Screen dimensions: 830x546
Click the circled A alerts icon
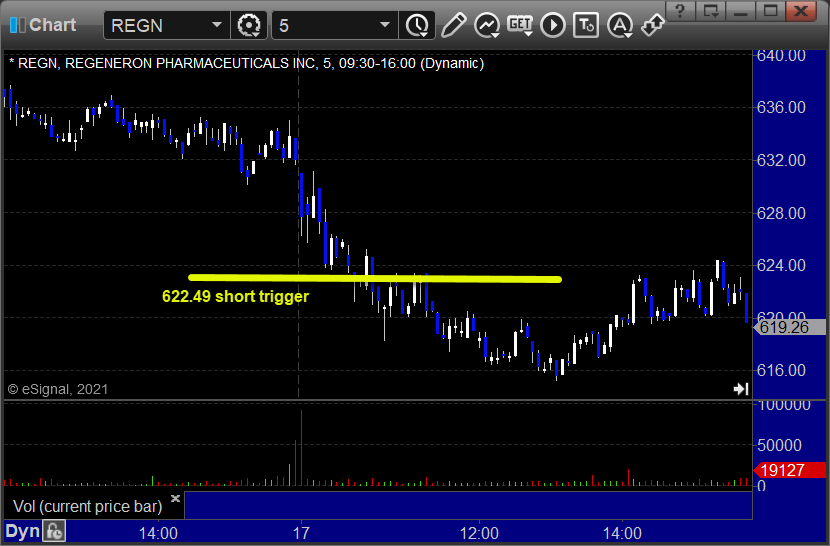620,25
